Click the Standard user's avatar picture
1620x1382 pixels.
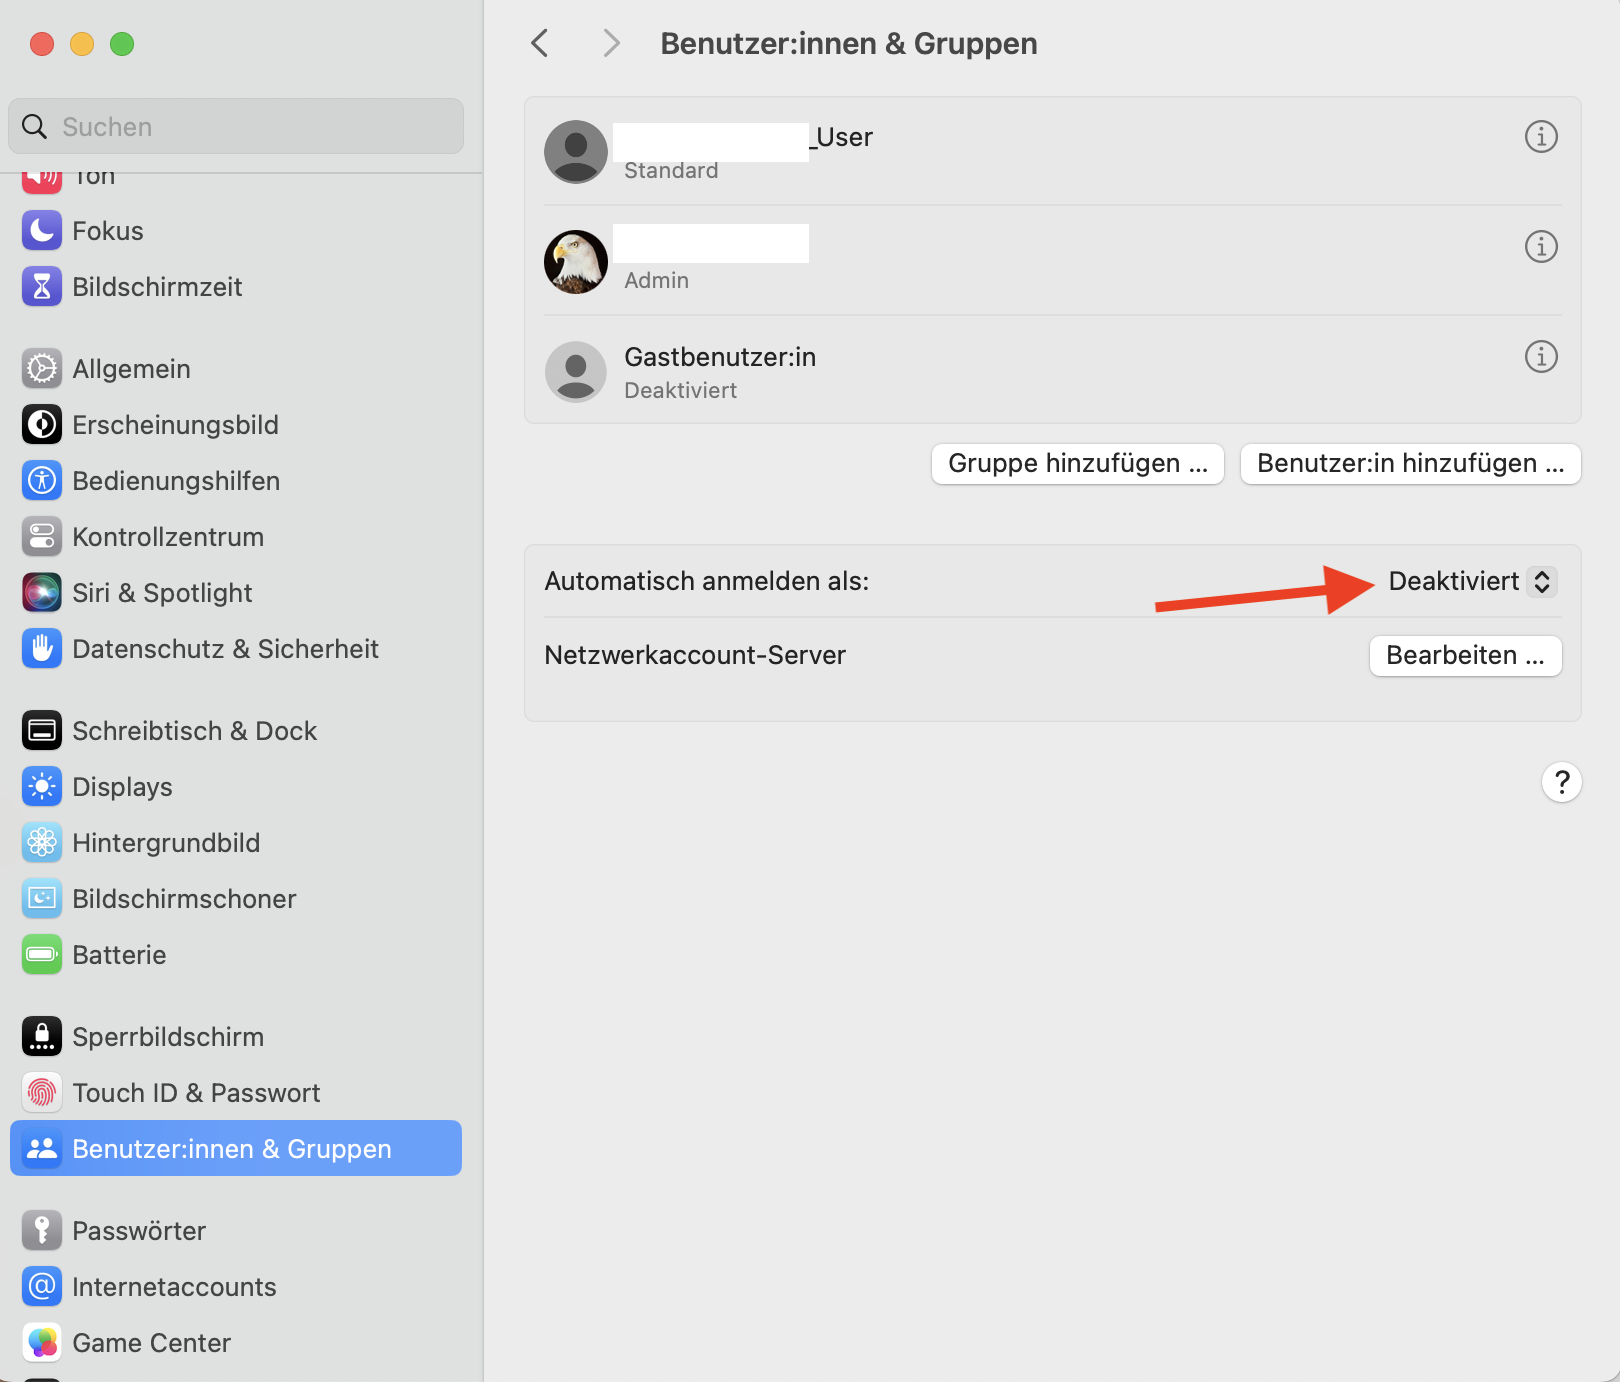coord(576,152)
